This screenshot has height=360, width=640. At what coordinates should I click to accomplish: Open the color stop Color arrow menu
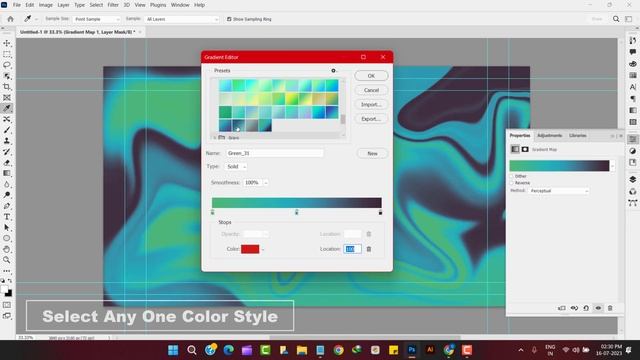[x=263, y=249]
